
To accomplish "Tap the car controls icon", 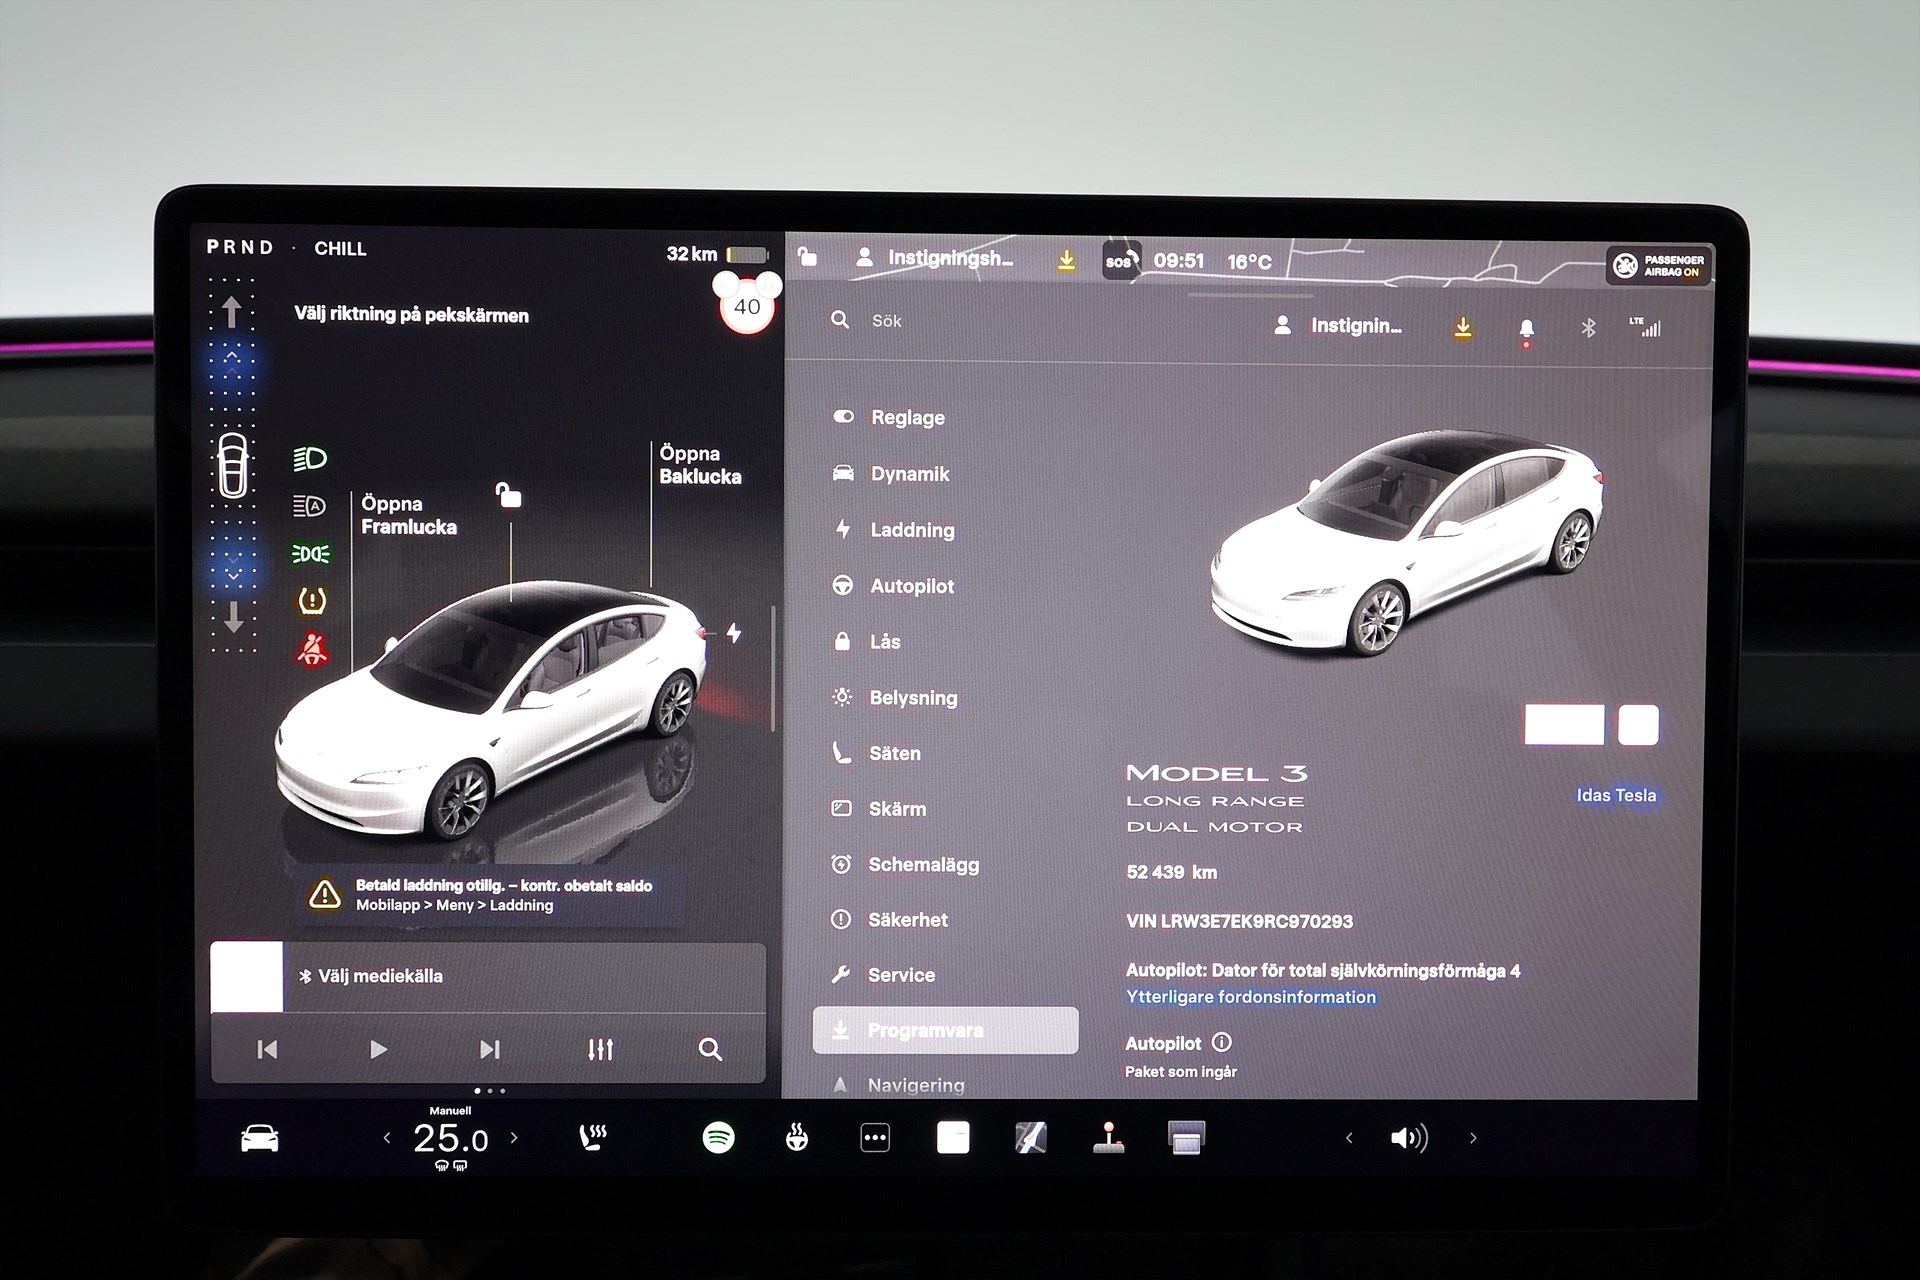I will pos(260,1138).
